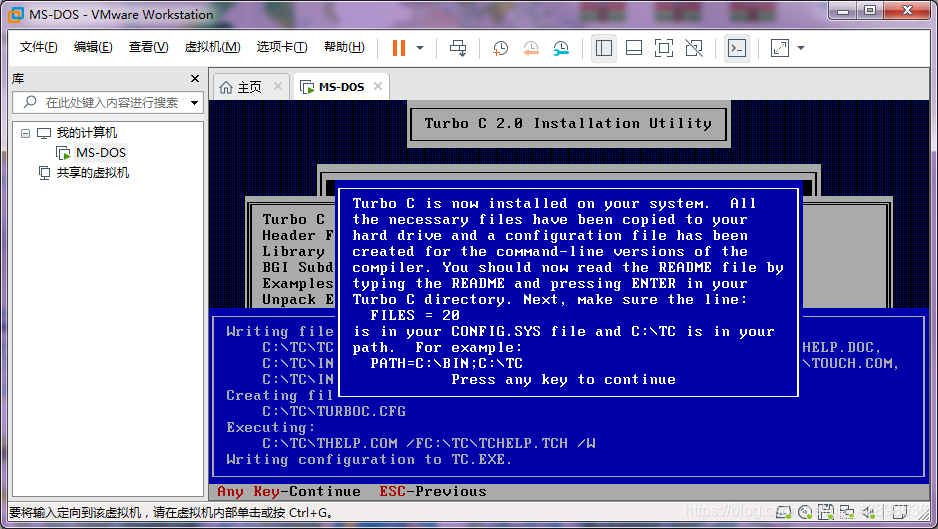Click the hard disk status icon
Image resolution: width=938 pixels, height=529 pixels.
click(x=783, y=512)
